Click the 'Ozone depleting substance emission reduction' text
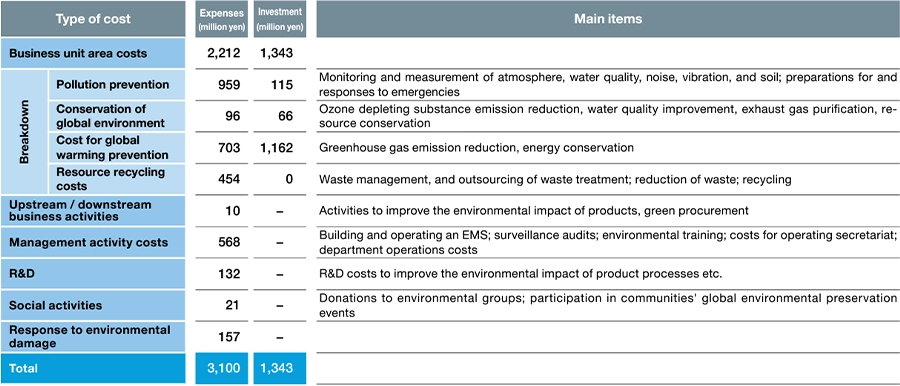900x386 pixels. pos(608,116)
